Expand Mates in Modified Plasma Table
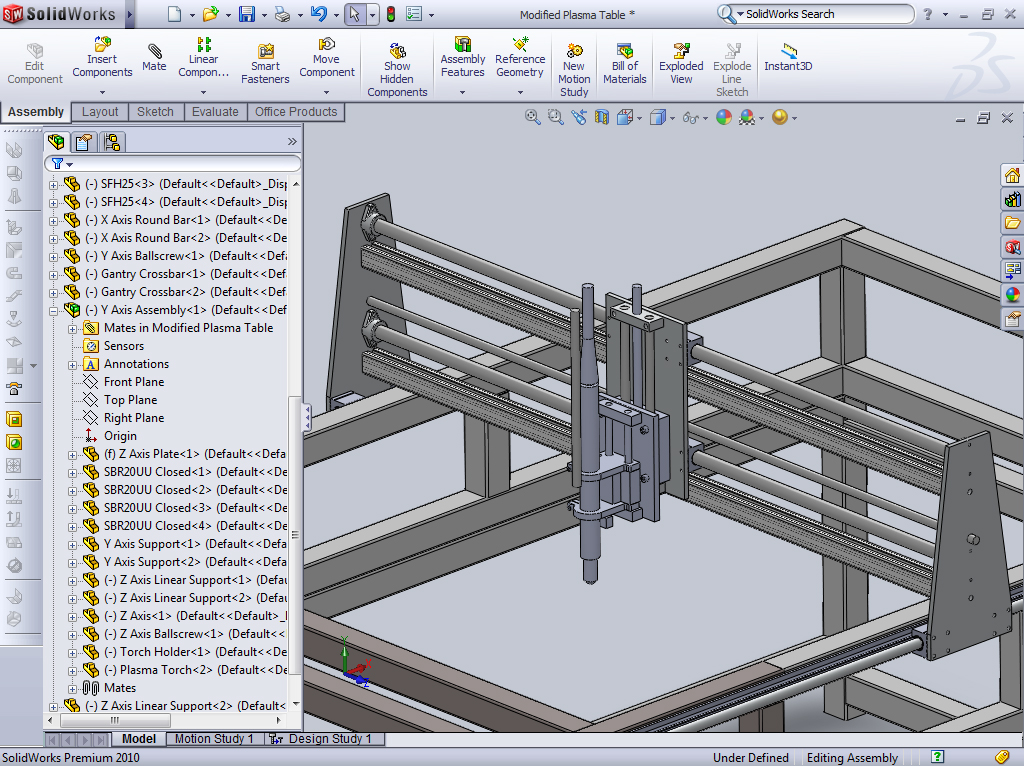This screenshot has width=1024, height=766. tap(72, 328)
